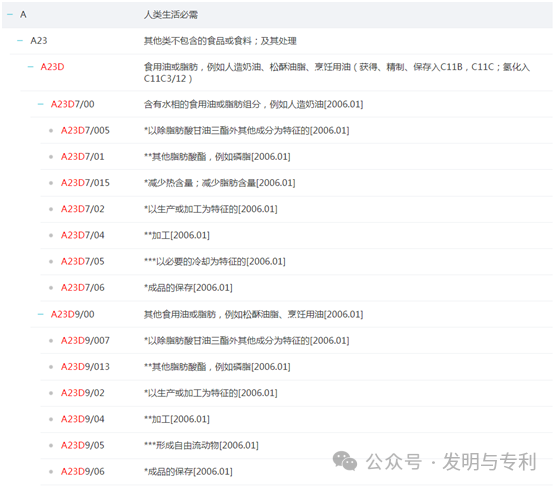Select code A23D7/04
The width and height of the screenshot is (558, 490).
tap(83, 235)
